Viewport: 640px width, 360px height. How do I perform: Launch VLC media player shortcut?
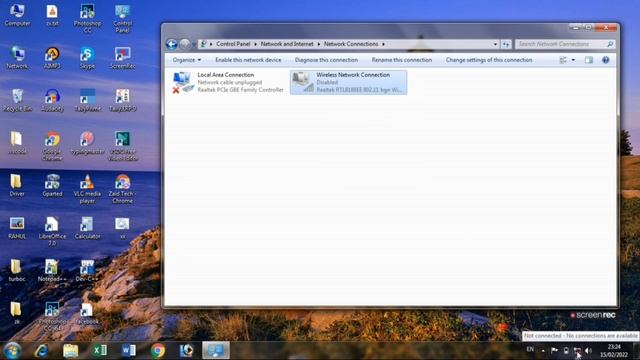pos(87,189)
